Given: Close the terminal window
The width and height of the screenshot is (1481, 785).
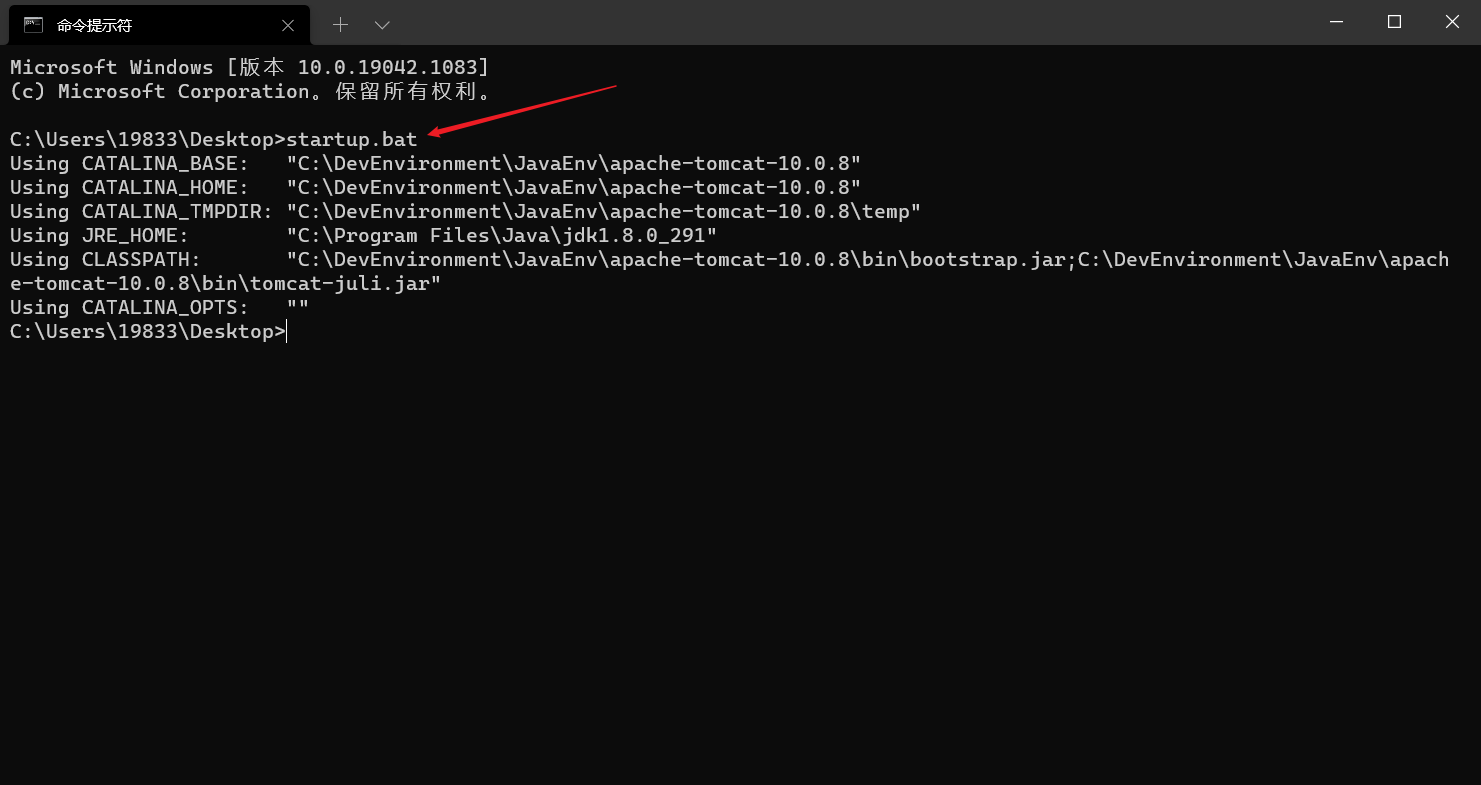Looking at the screenshot, I should 1452,22.
